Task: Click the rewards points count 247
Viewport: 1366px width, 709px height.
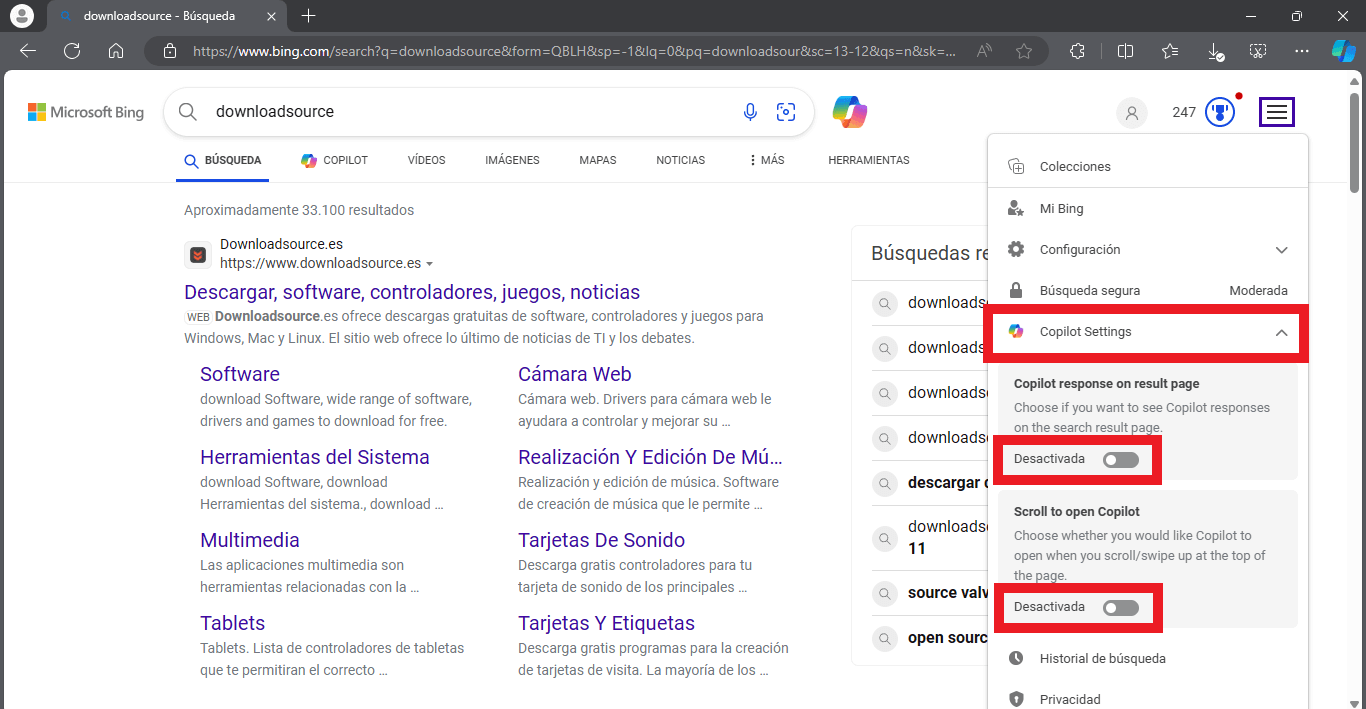Action: point(1184,112)
